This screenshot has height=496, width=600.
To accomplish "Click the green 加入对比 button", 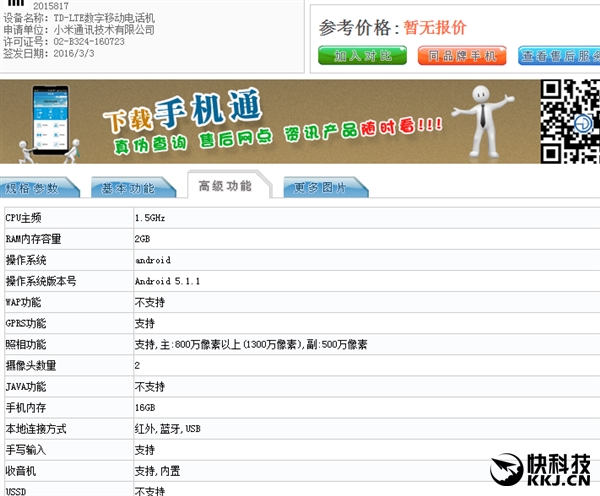I will pos(355,56).
